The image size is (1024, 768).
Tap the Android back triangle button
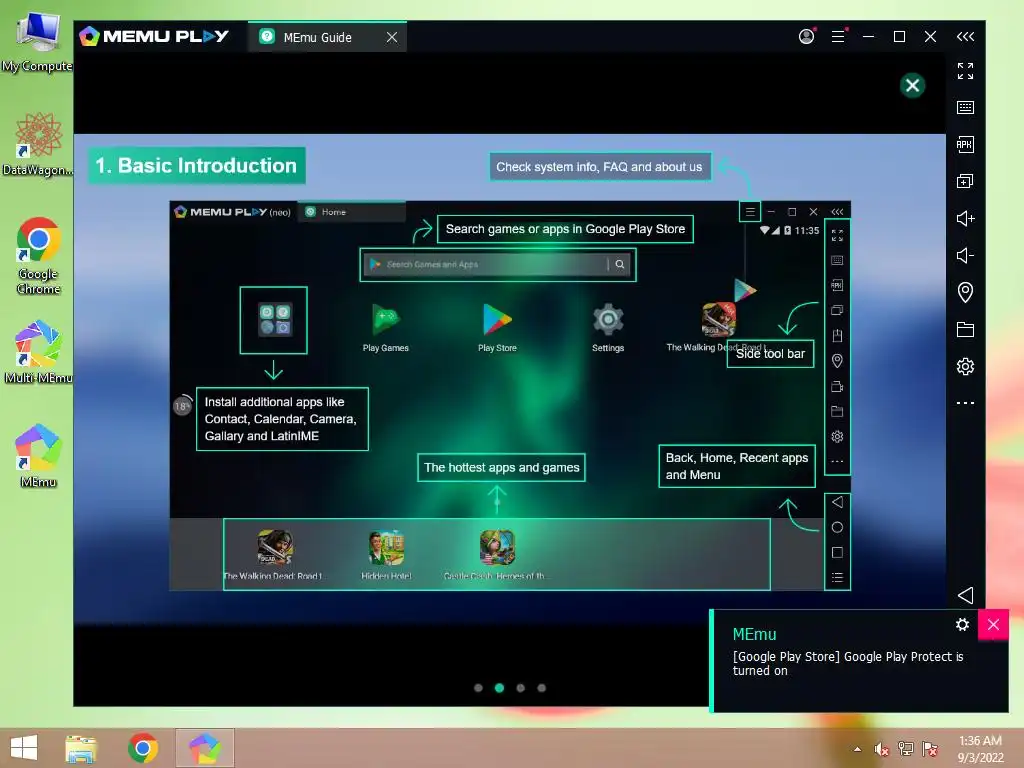966,595
